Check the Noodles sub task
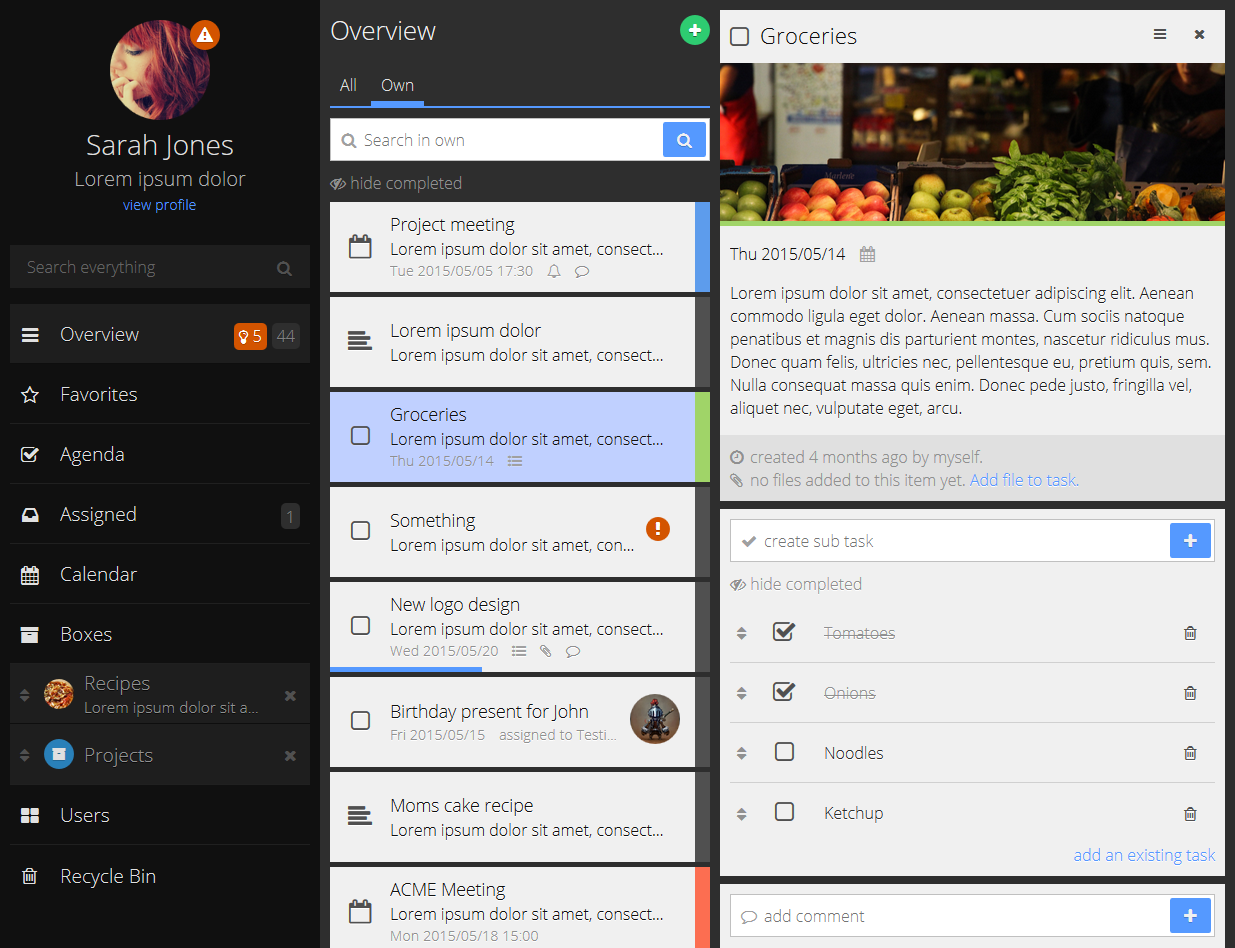Viewport: 1235px width, 948px height. point(784,751)
